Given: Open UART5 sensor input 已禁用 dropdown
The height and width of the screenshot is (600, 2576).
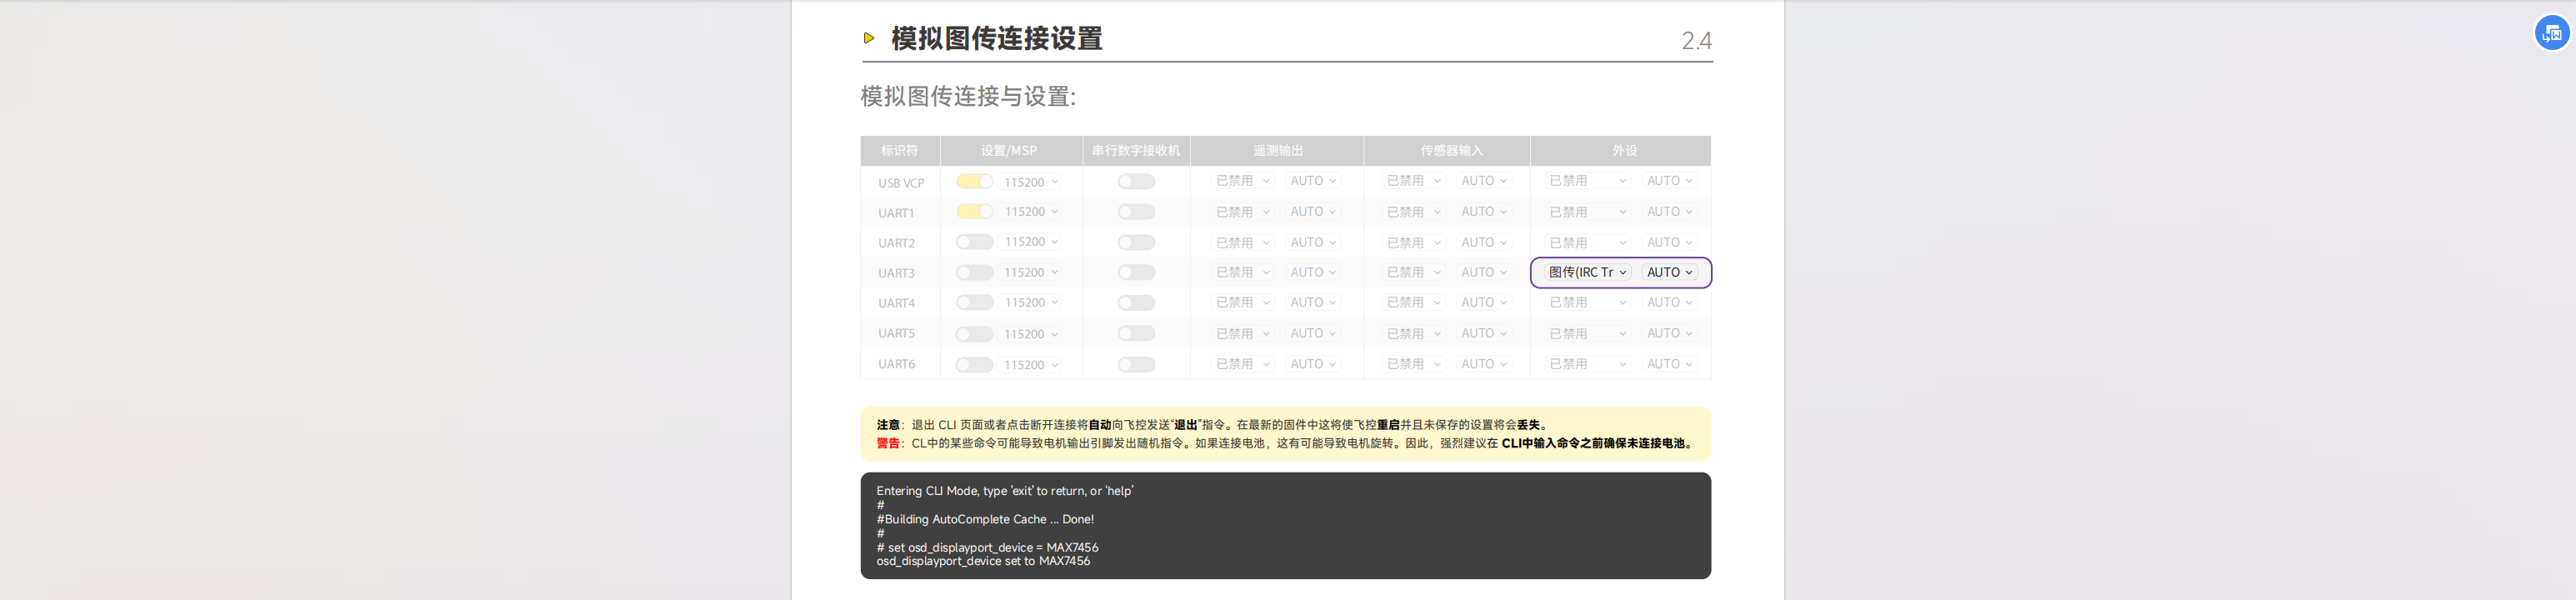Looking at the screenshot, I should 1413,334.
